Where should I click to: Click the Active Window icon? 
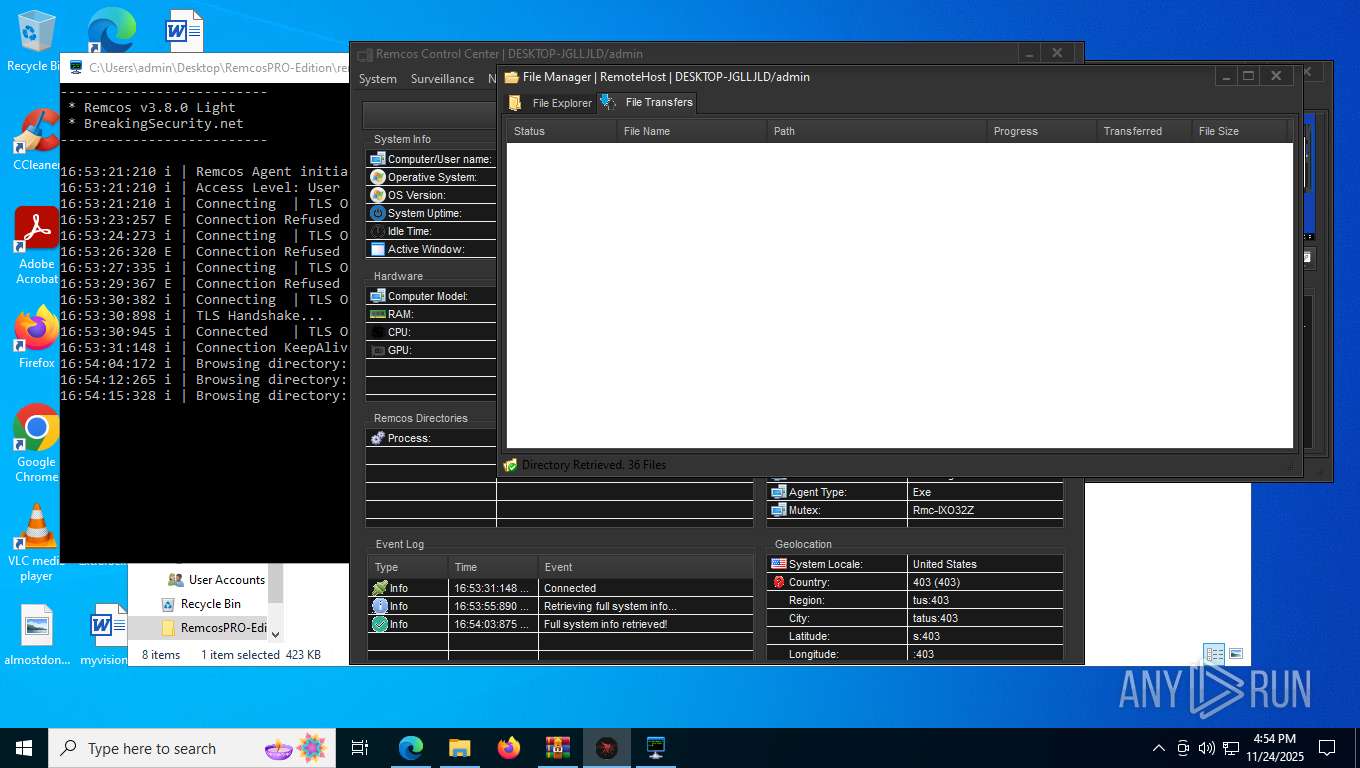(x=377, y=249)
